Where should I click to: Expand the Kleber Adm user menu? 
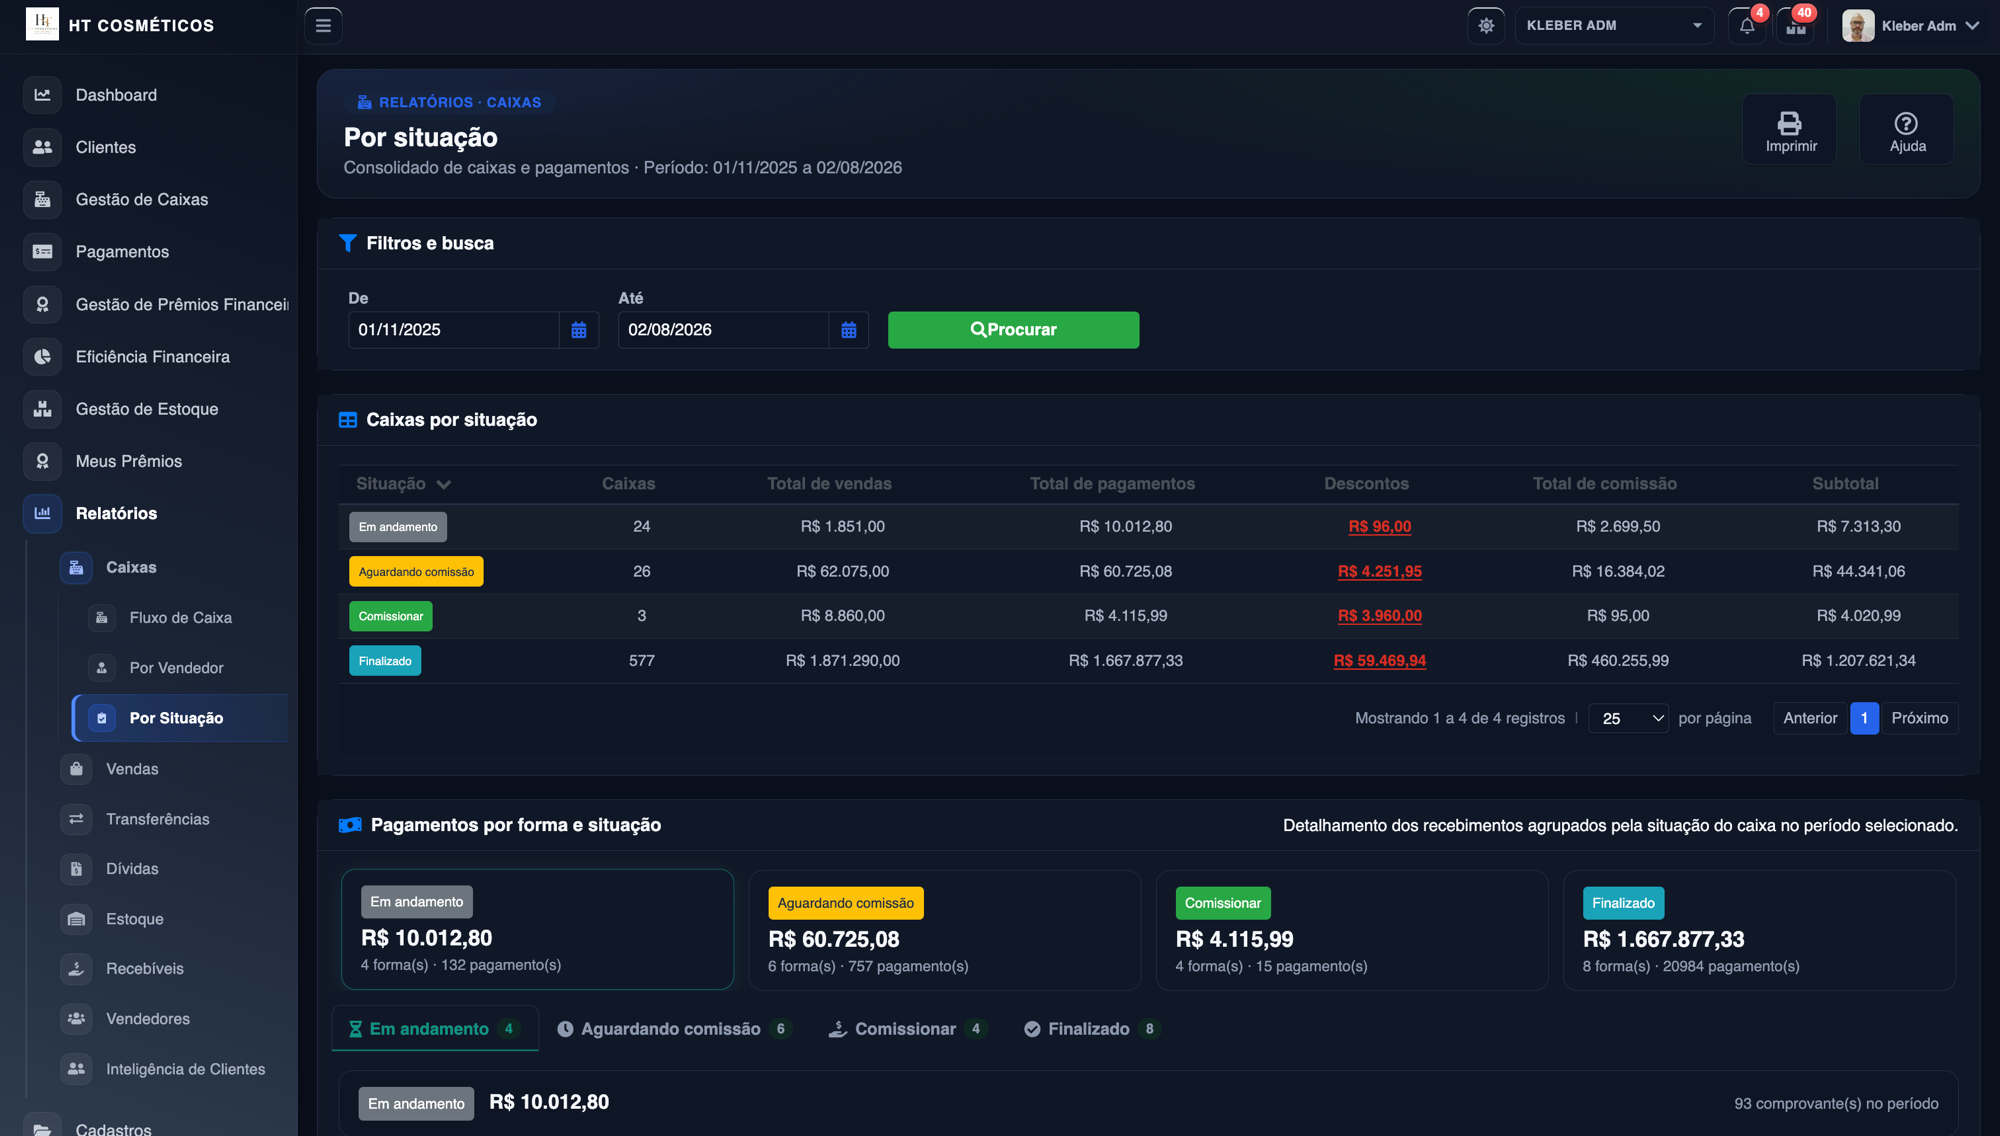(1911, 26)
